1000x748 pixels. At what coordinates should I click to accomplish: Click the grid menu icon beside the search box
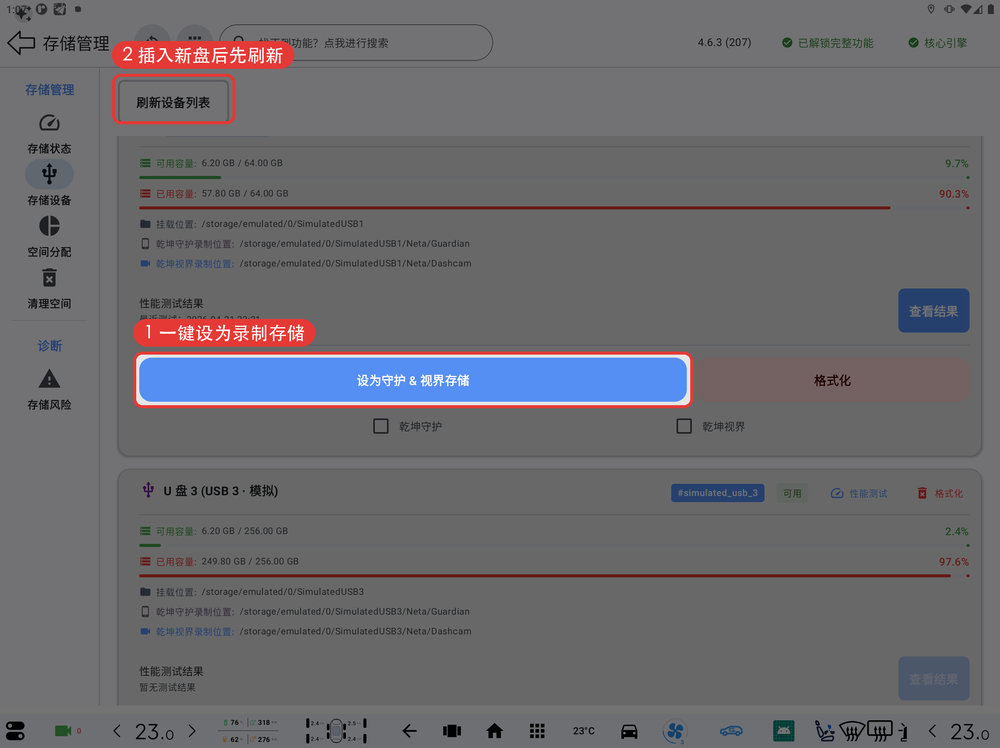(195, 42)
